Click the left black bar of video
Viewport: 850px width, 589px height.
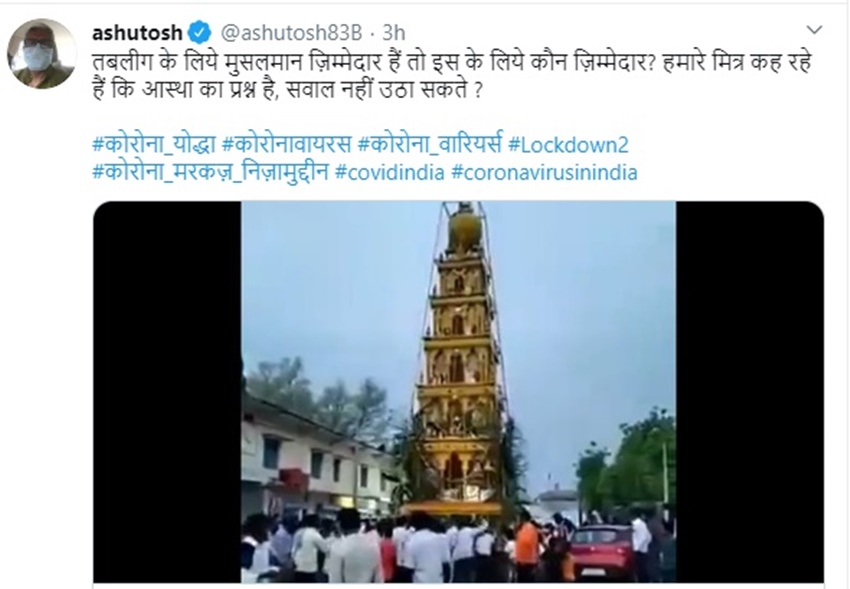[167, 392]
